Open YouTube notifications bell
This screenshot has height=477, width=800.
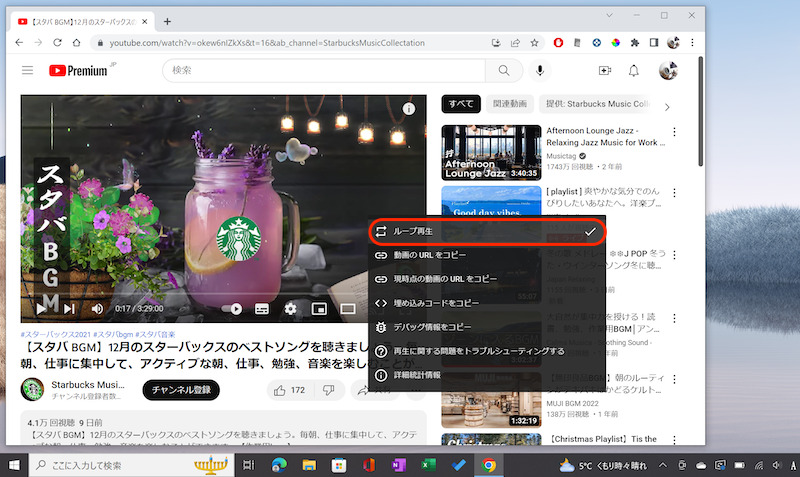633,70
